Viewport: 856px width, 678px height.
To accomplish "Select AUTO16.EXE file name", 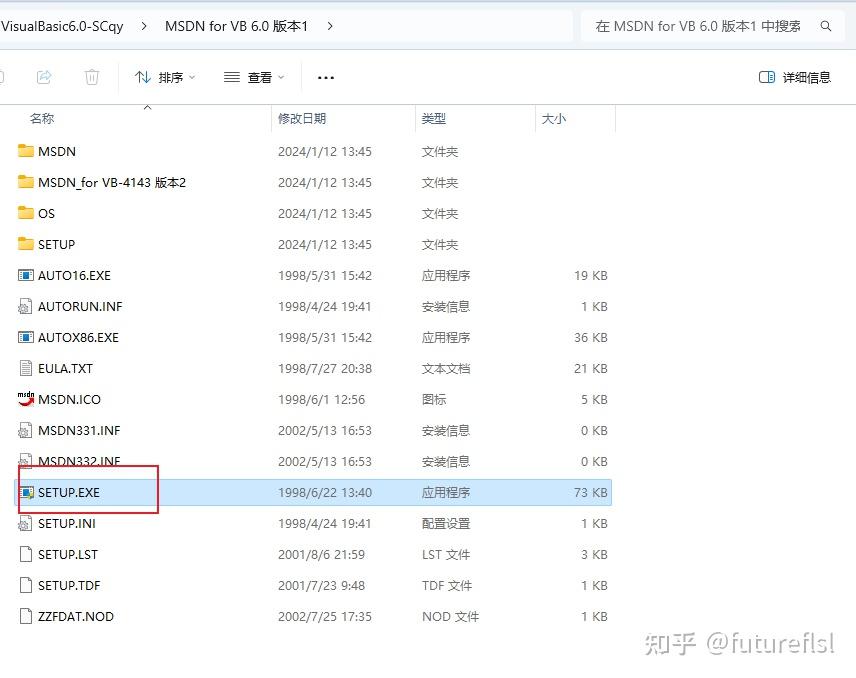I will click(x=74, y=276).
